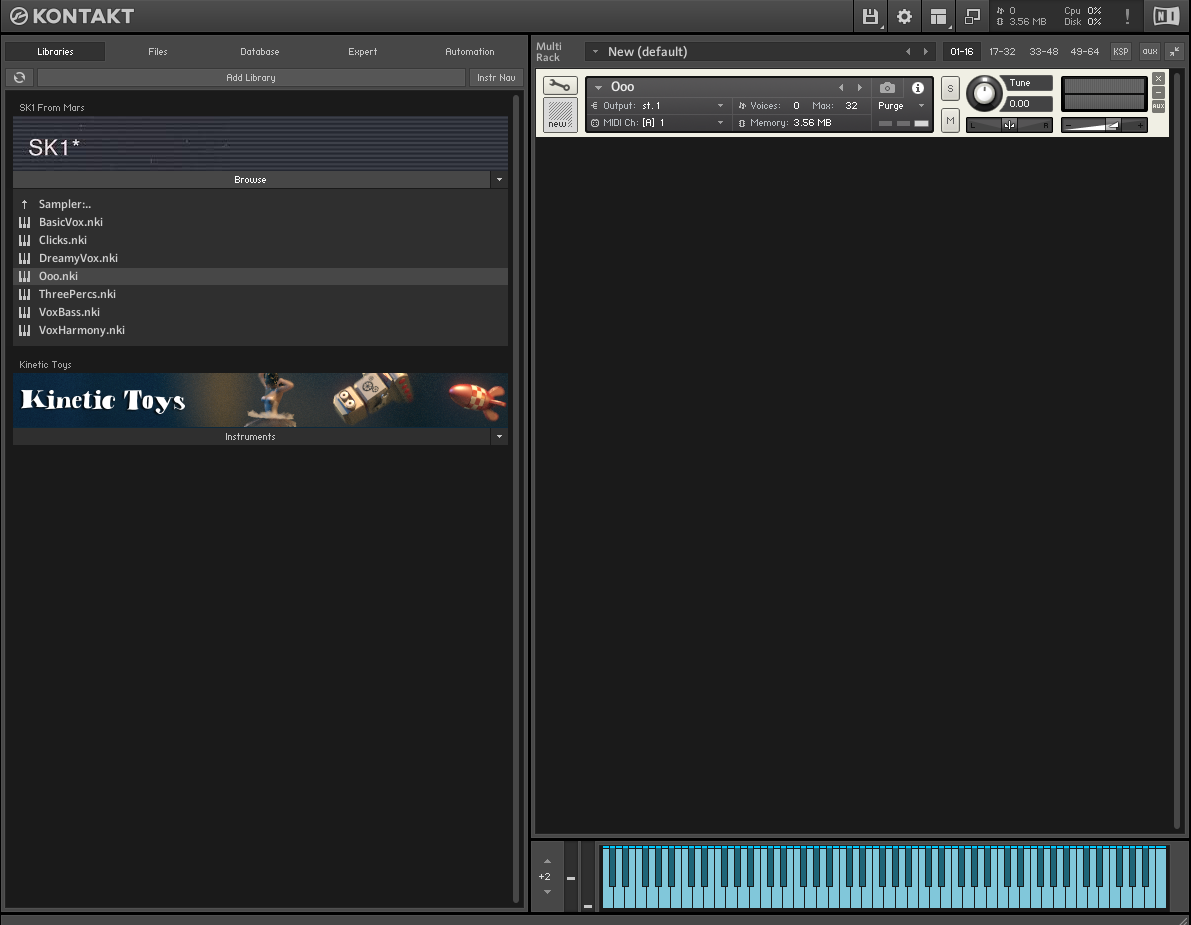Click the Ooo instrument icon thumbnail
Screen dimensions: 1191x925
pos(560,115)
